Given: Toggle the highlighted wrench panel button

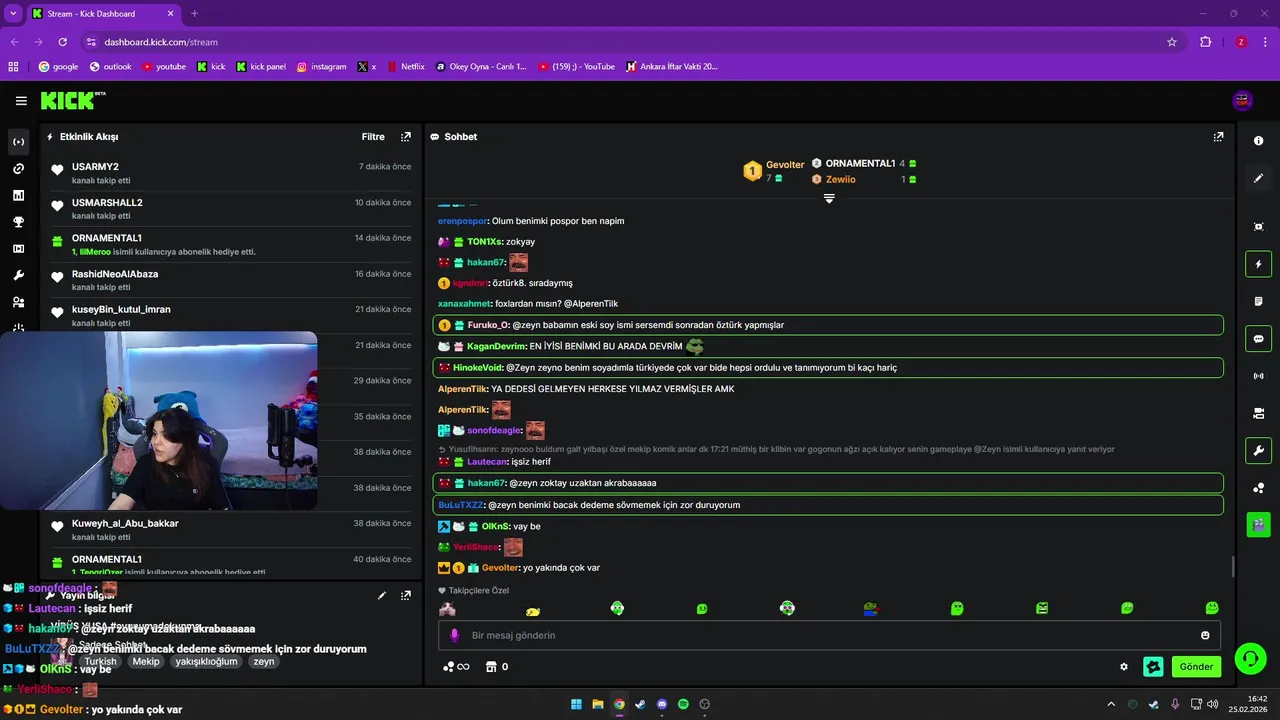Looking at the screenshot, I should point(1258,450).
